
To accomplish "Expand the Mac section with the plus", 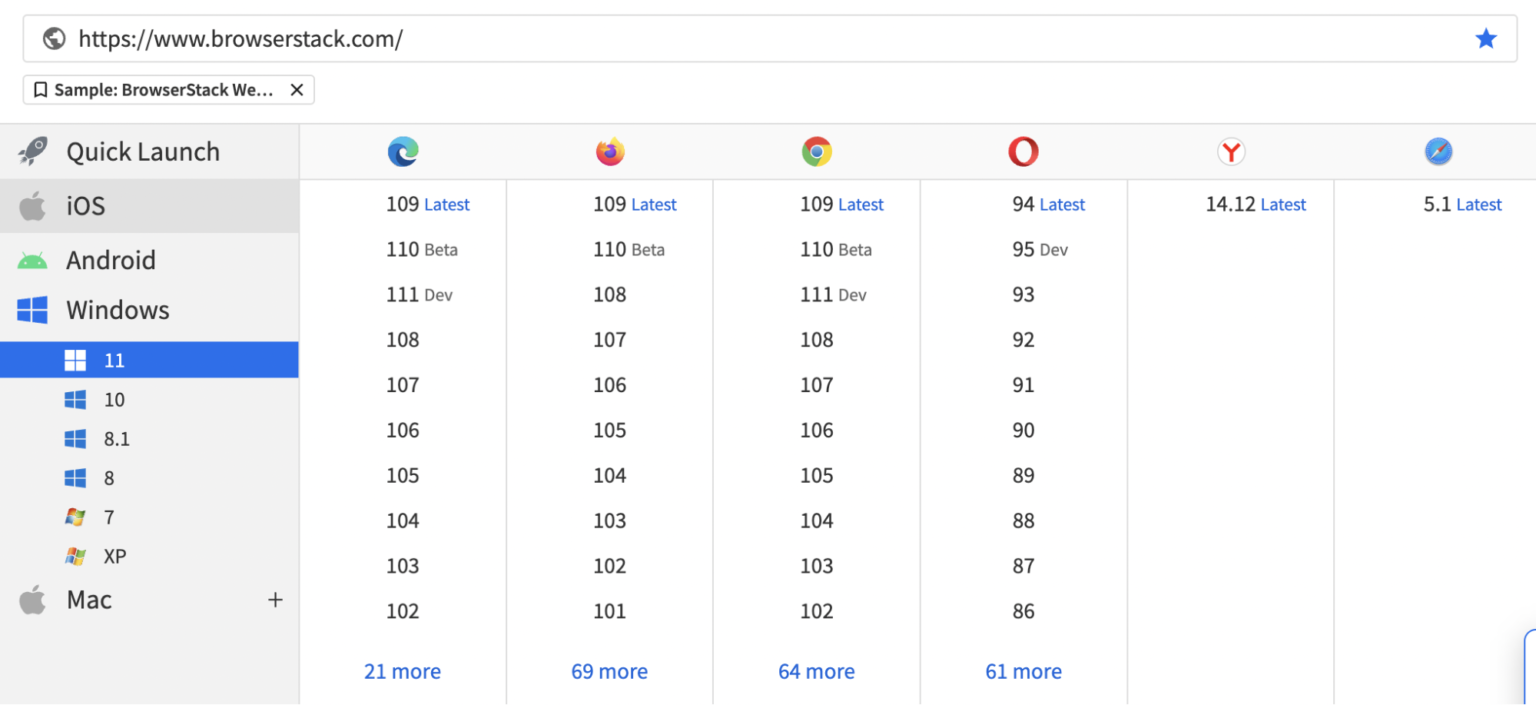I will tap(275, 600).
